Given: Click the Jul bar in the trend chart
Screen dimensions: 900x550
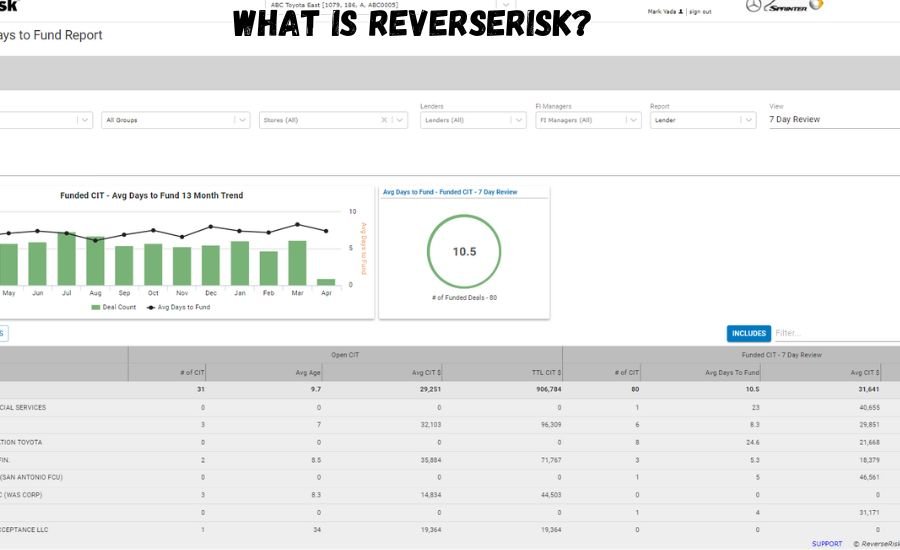Looking at the screenshot, I should tap(67, 259).
